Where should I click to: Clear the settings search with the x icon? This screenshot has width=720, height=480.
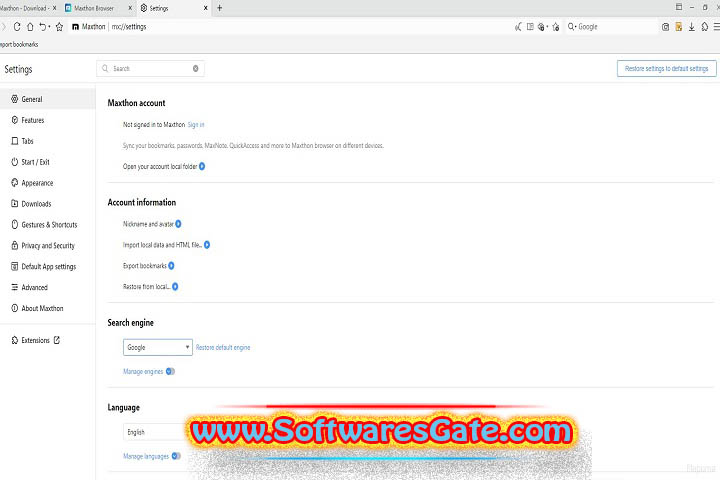pyautogui.click(x=196, y=68)
